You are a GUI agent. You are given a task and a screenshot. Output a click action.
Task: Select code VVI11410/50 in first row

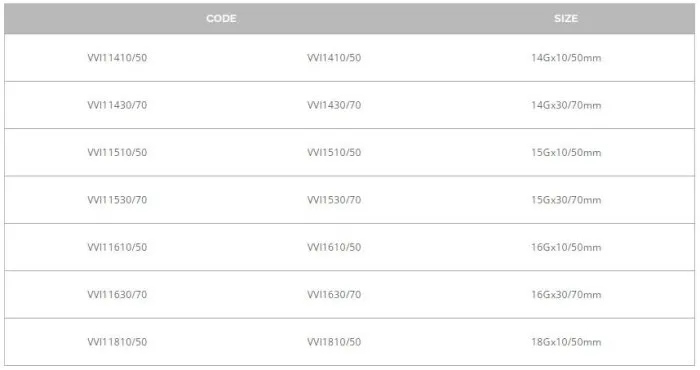pos(117,58)
